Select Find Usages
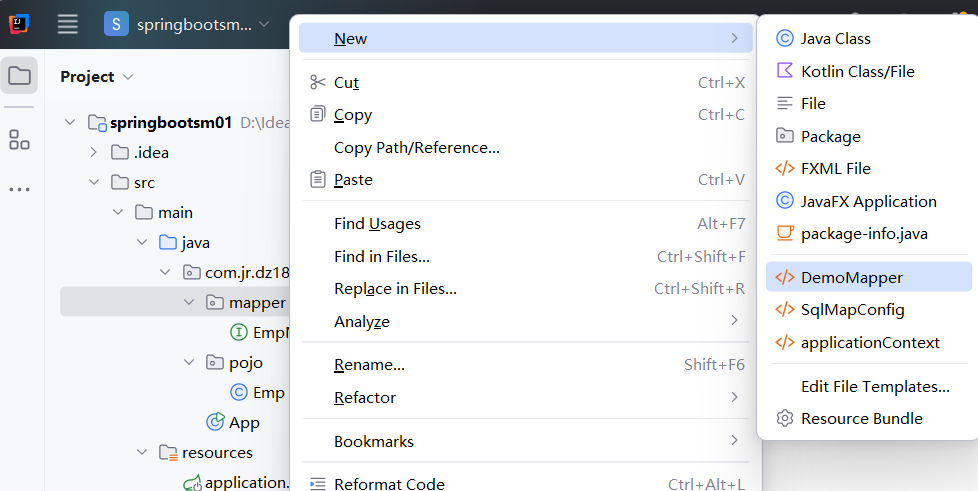978x491 pixels. (x=526, y=224)
